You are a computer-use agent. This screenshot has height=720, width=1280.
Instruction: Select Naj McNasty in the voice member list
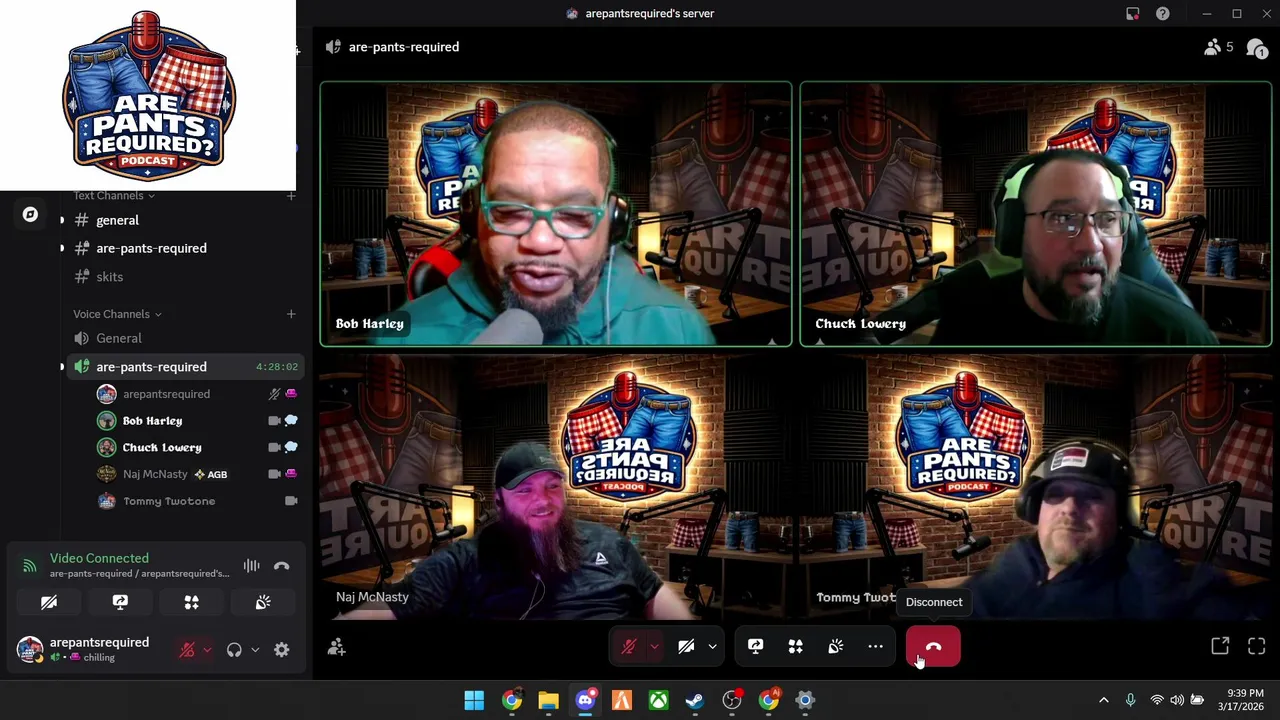click(x=196, y=474)
